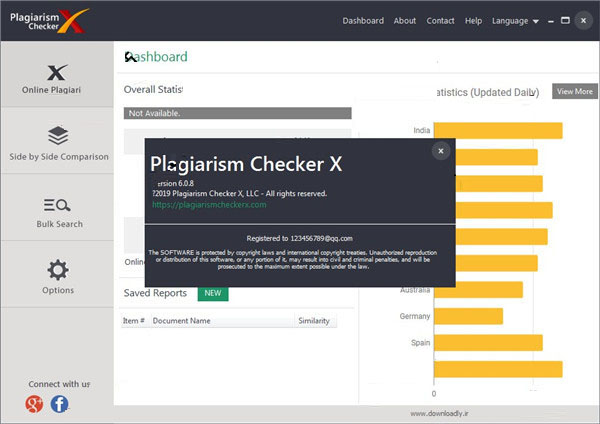Open the Bulk Search icon
The height and width of the screenshot is (424, 600).
(58, 205)
